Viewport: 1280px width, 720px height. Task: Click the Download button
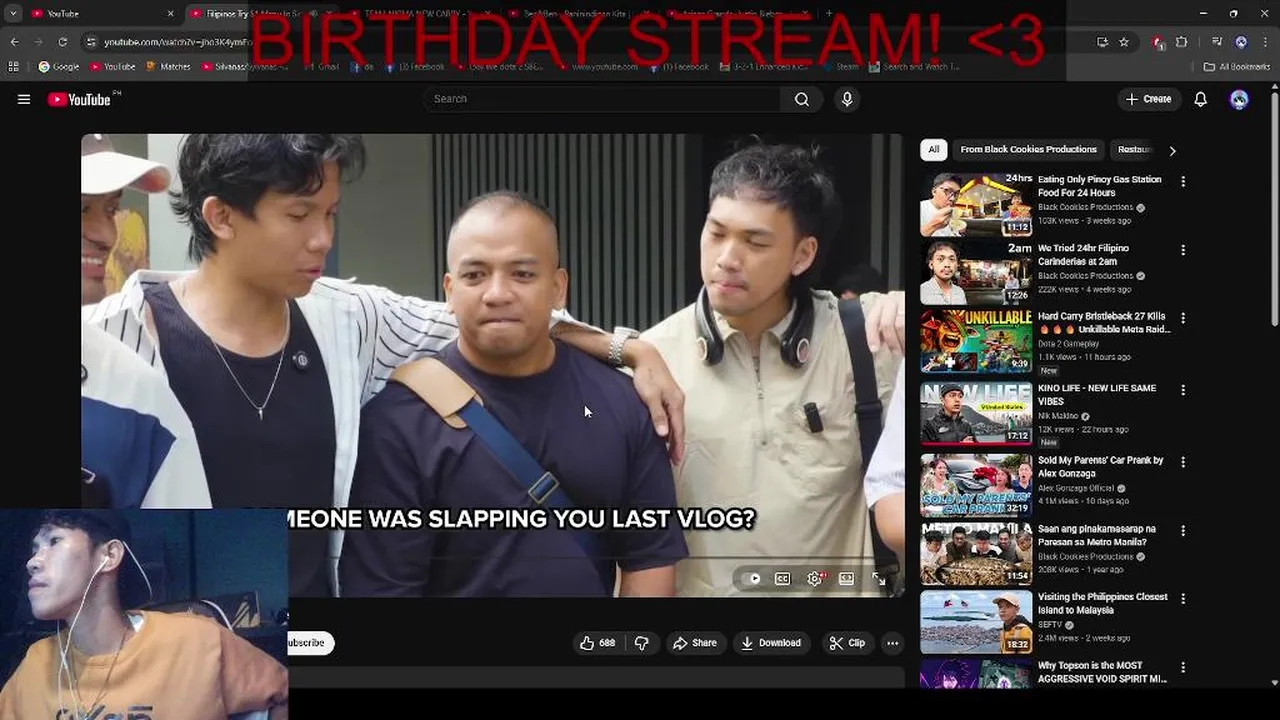point(770,643)
